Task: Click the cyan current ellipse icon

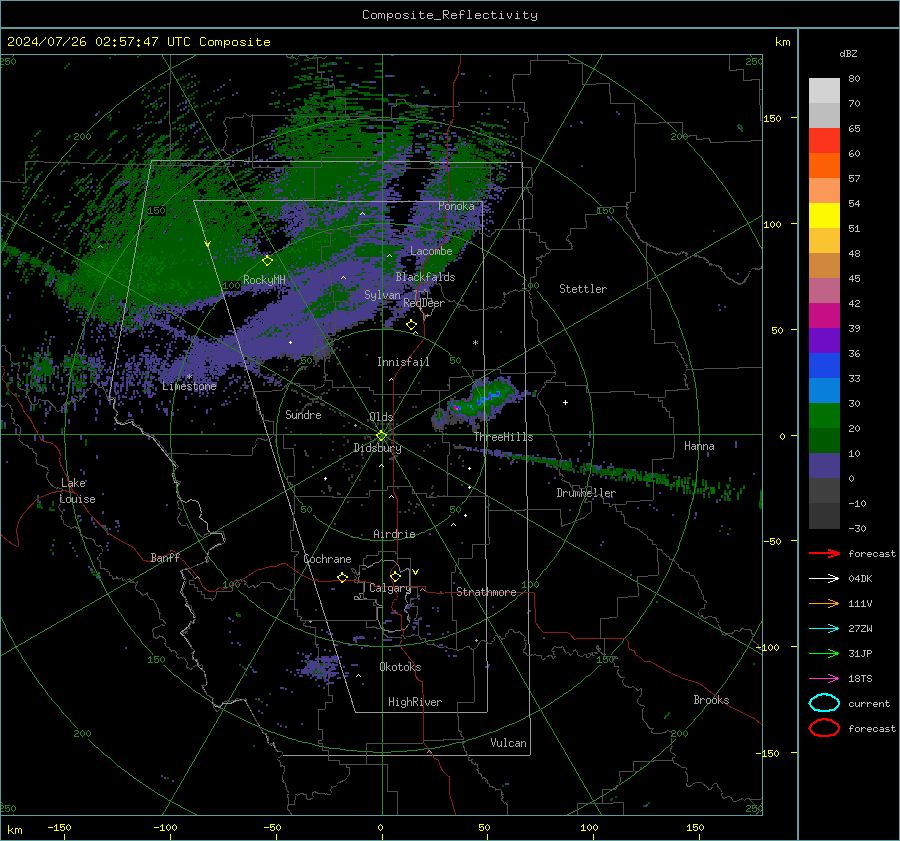Action: coord(824,703)
